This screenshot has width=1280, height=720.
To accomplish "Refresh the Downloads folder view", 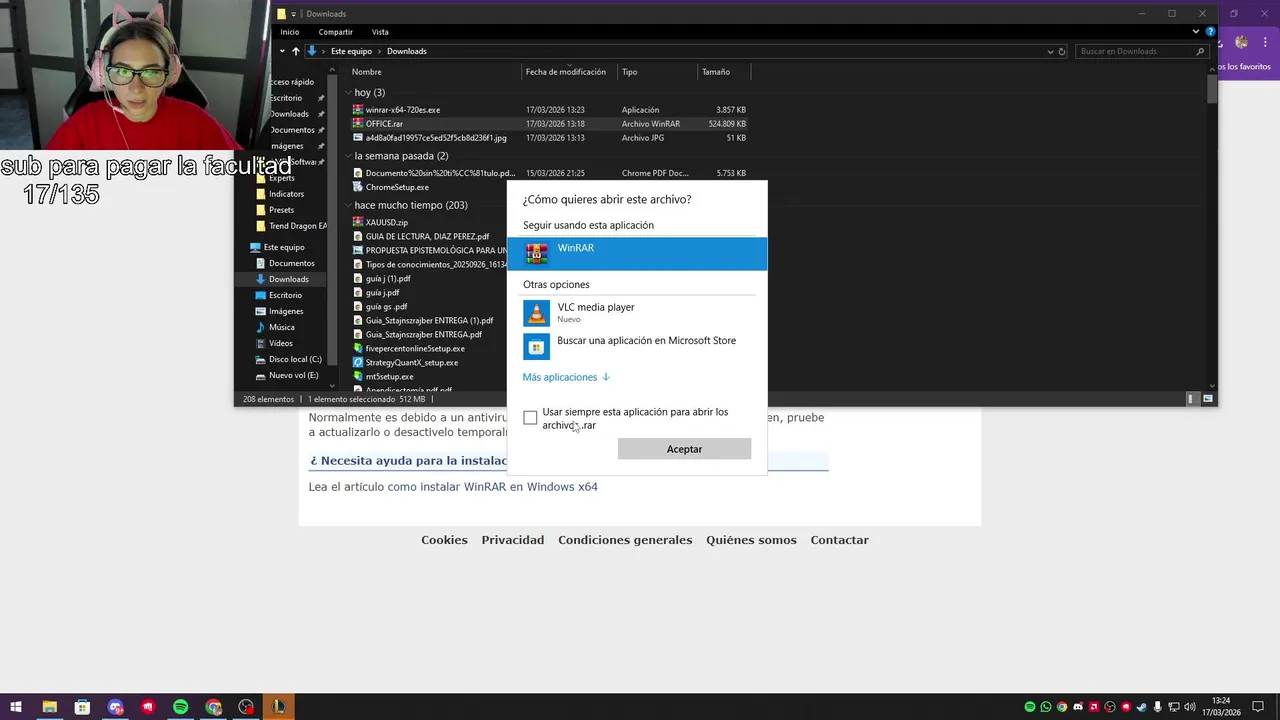I will coord(1062,51).
